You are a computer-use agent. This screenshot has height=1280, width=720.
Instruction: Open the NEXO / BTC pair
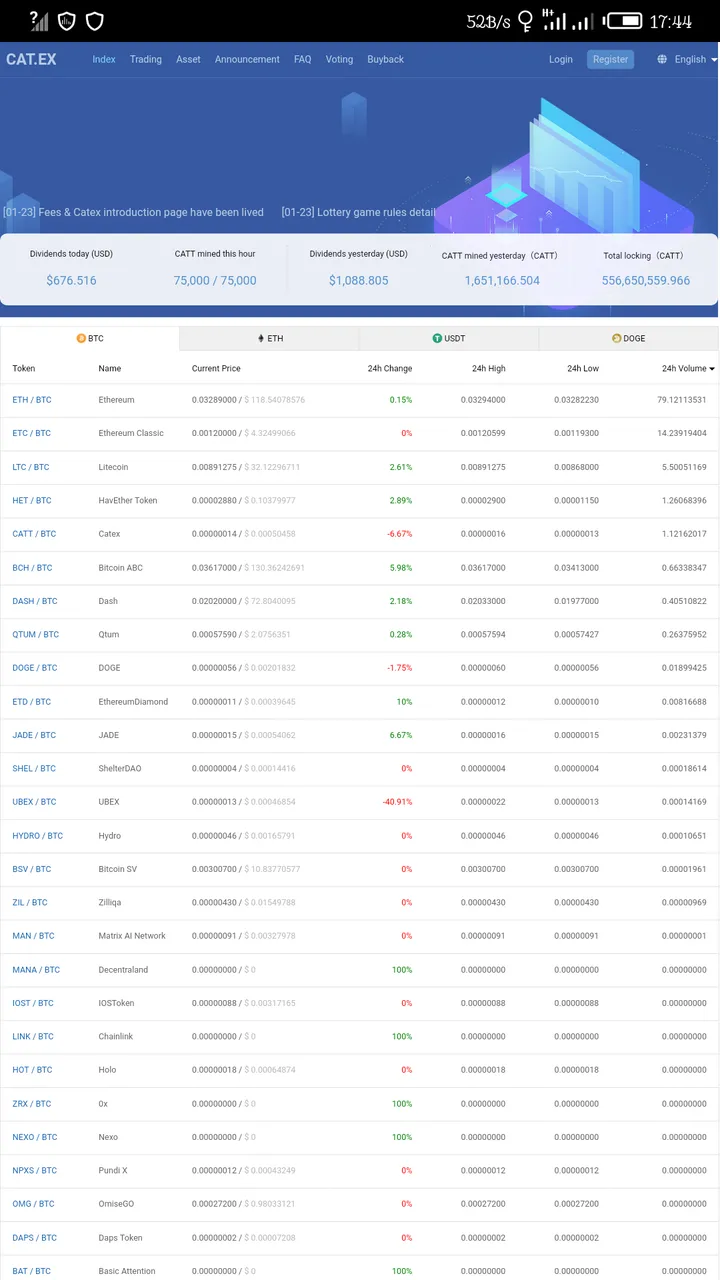coord(35,1137)
